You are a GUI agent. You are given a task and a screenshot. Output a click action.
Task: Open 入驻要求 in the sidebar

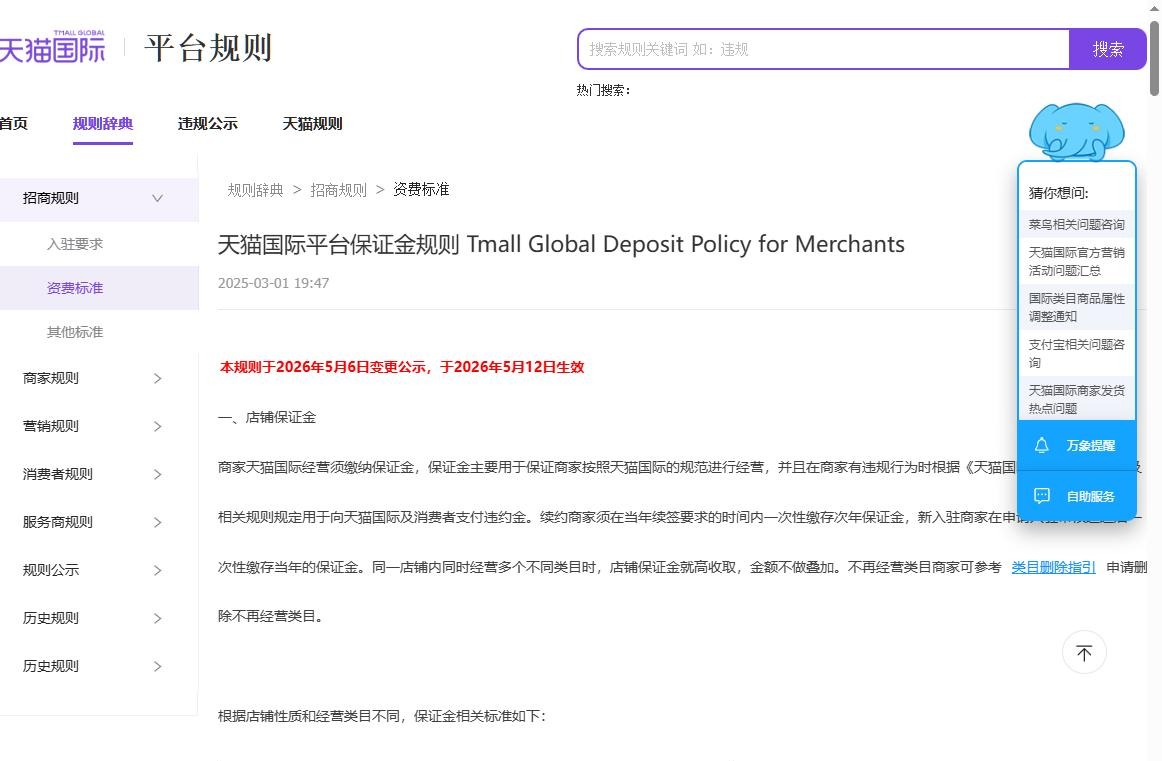pyautogui.click(x=75, y=244)
